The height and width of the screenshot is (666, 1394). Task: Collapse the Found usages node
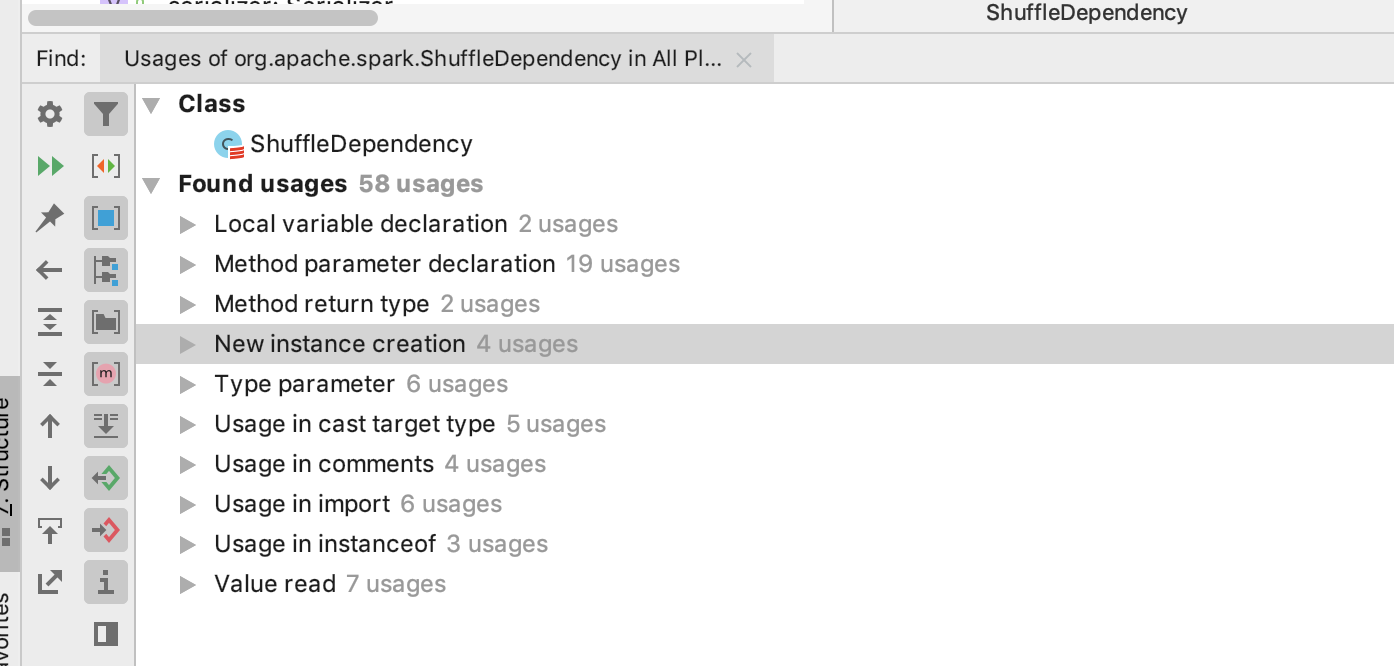[151, 184]
